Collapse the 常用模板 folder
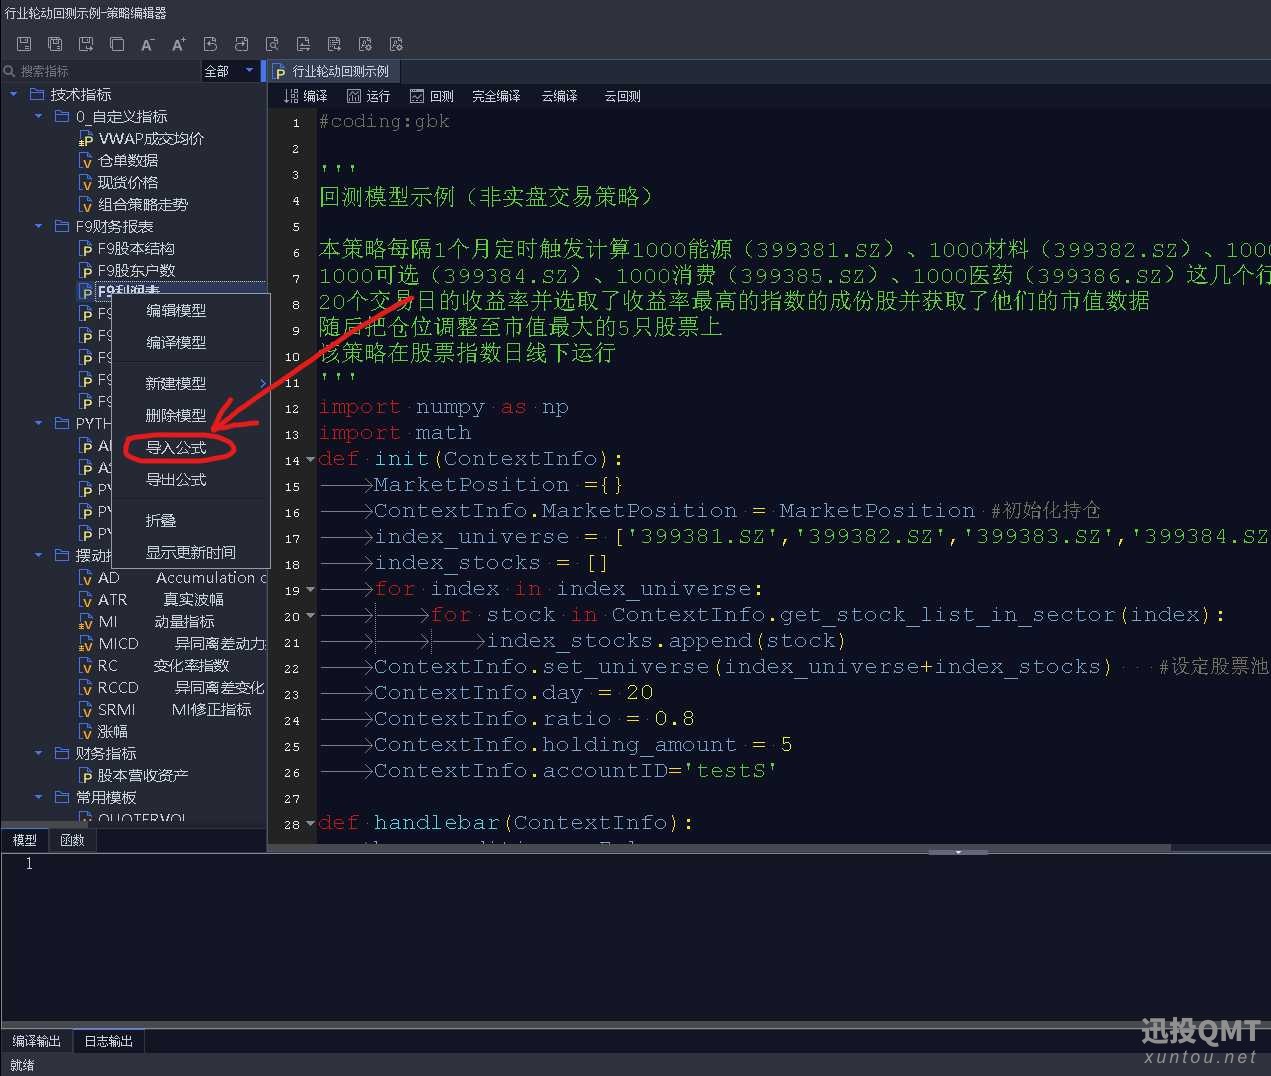 39,797
